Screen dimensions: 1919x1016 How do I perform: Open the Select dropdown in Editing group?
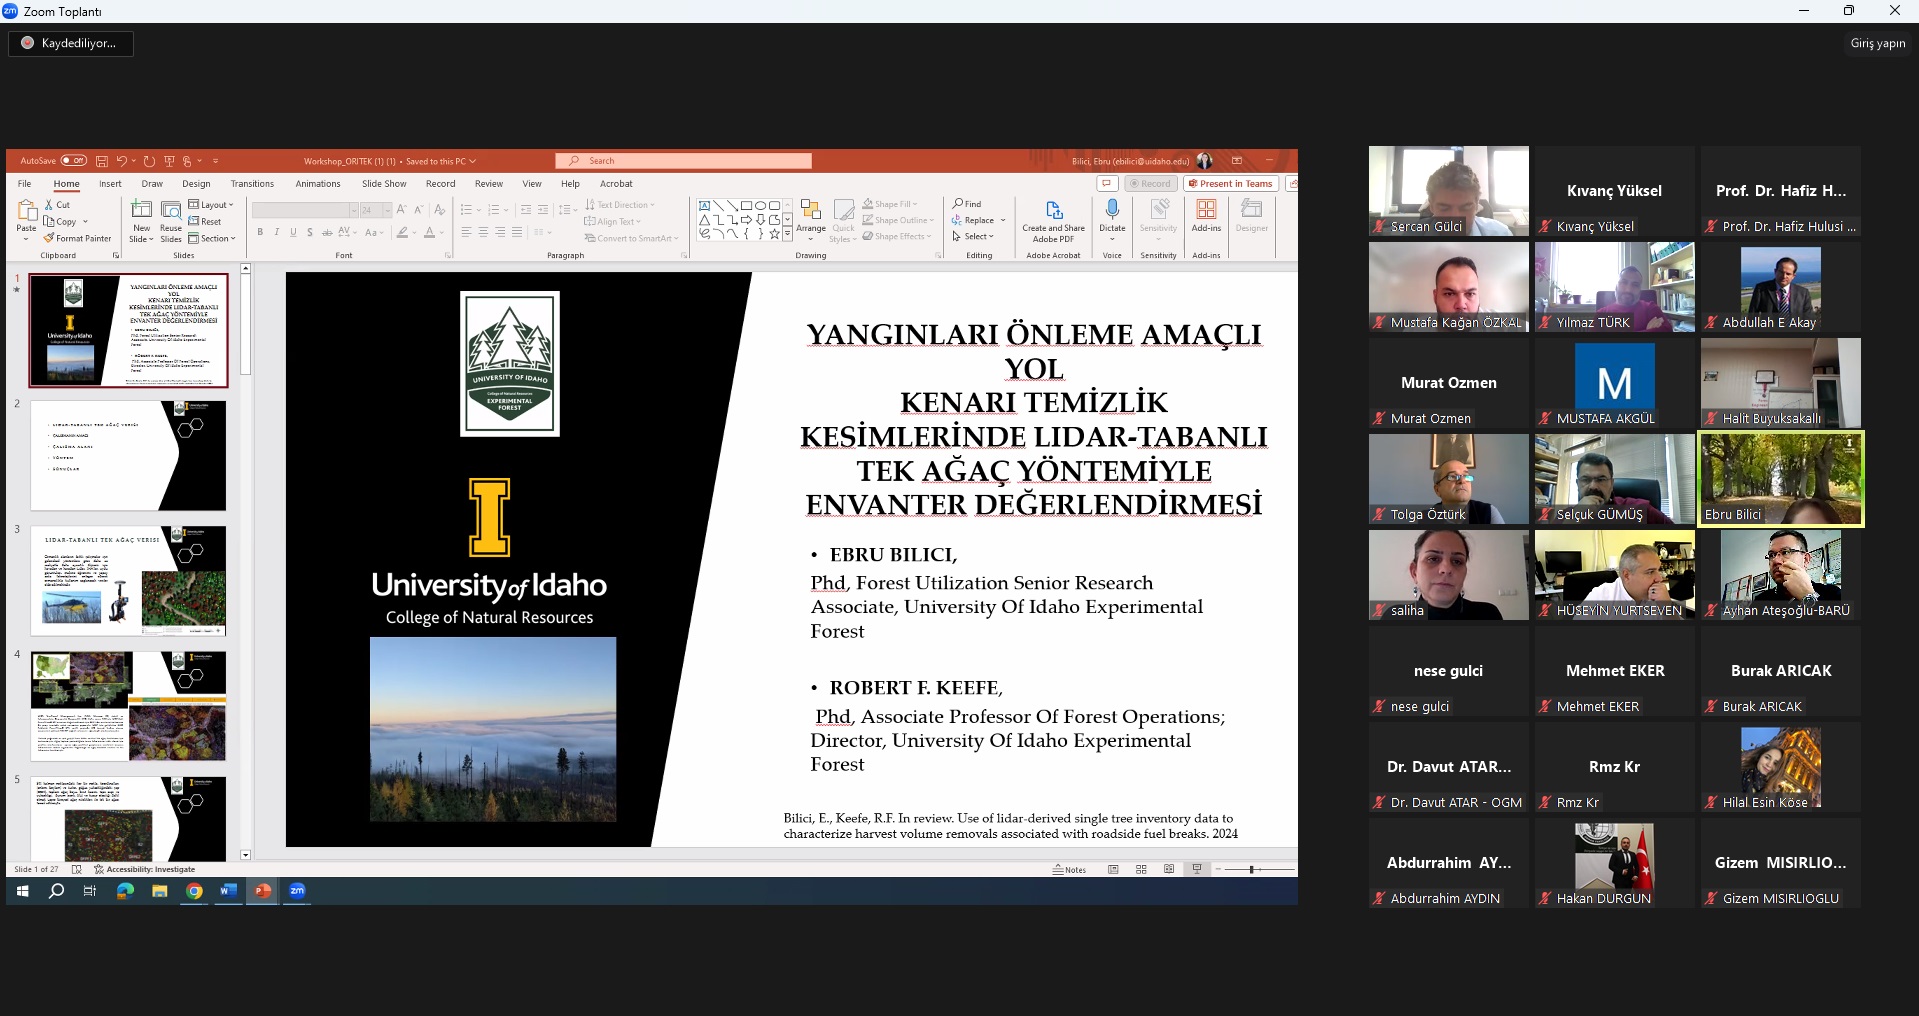tap(973, 236)
